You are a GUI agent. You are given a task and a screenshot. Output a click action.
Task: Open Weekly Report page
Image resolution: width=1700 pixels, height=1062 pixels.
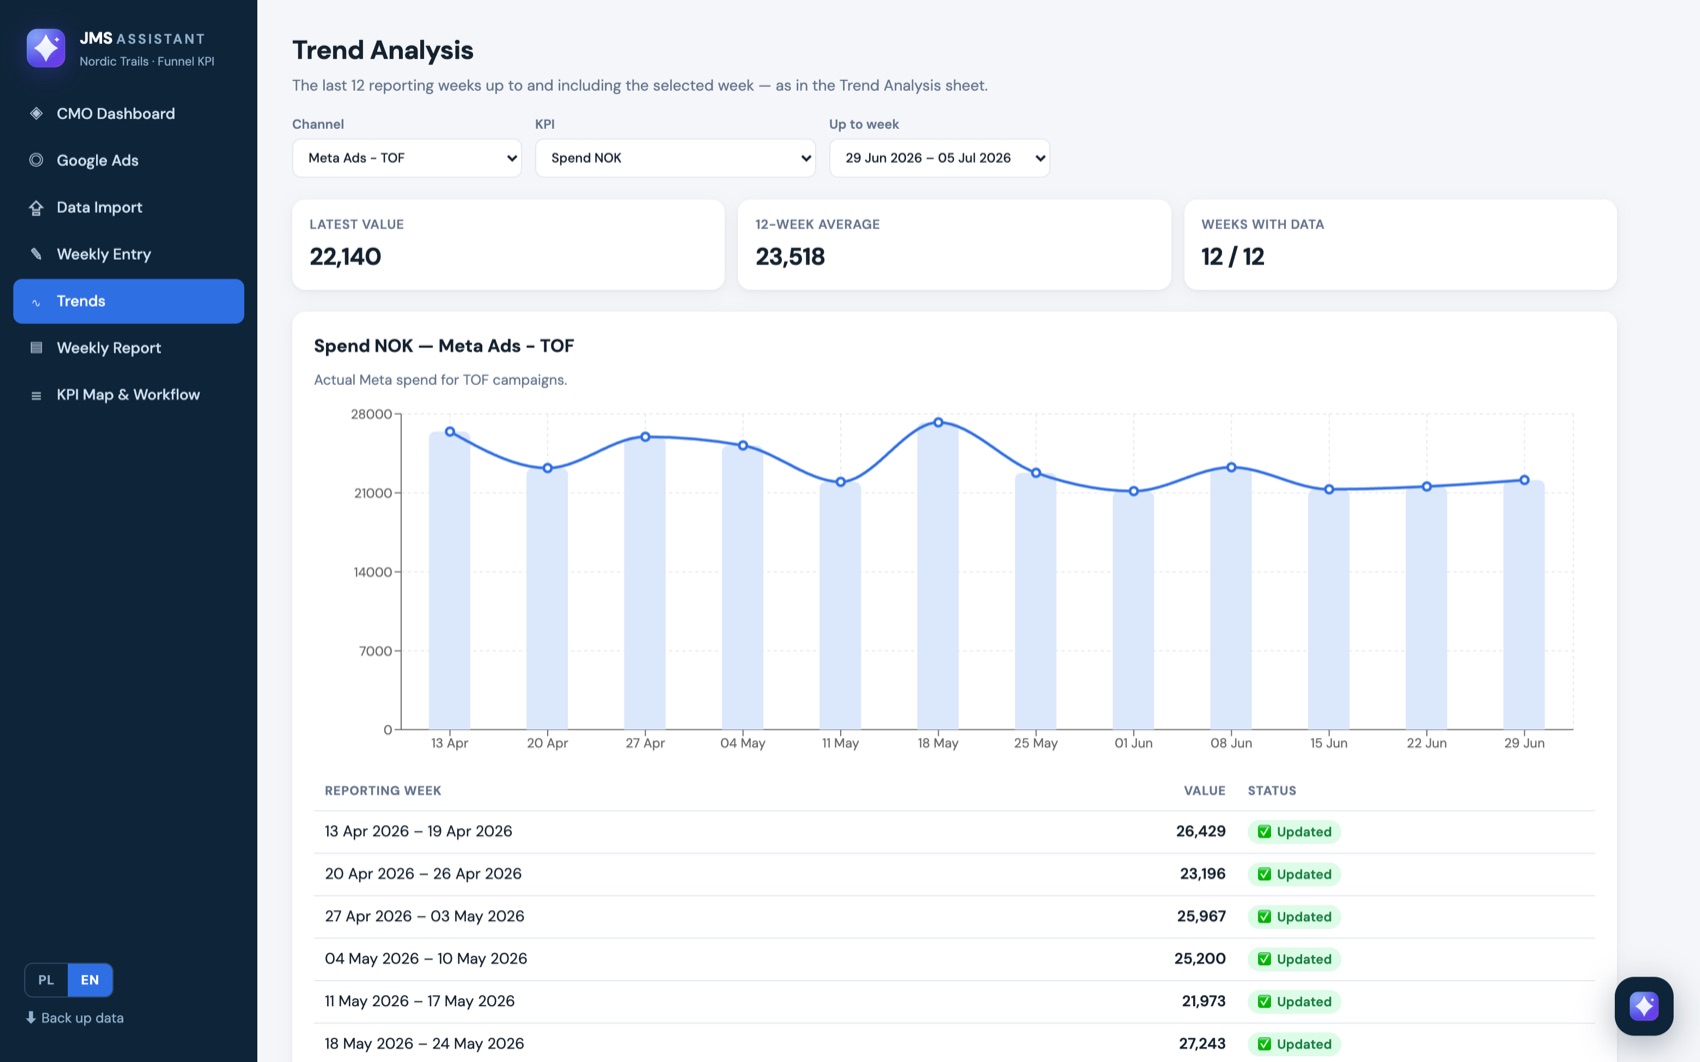click(x=128, y=348)
